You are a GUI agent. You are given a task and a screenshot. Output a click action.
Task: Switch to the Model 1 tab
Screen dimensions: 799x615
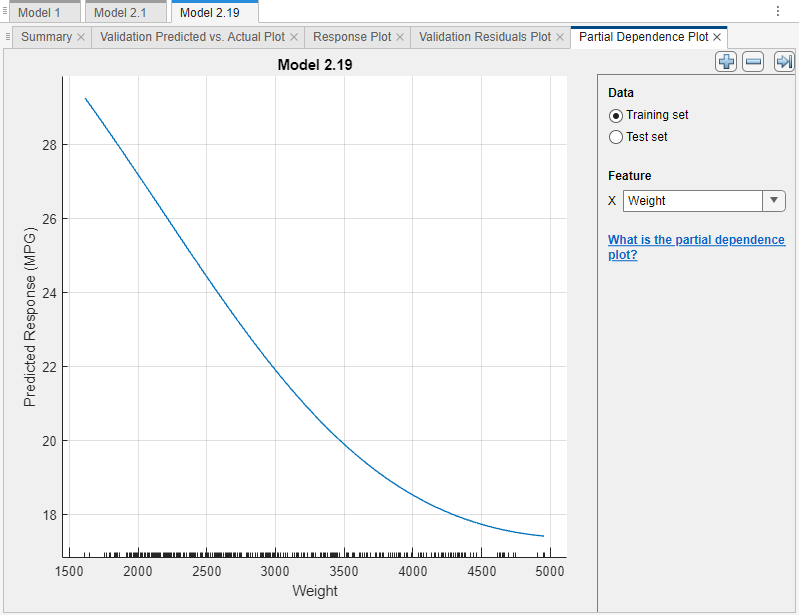coord(44,12)
